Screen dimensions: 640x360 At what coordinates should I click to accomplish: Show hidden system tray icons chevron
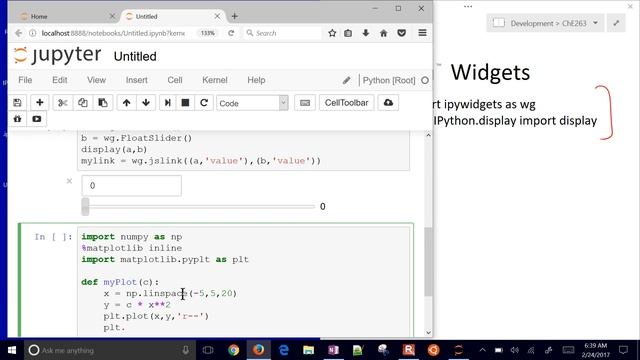tap(482, 350)
